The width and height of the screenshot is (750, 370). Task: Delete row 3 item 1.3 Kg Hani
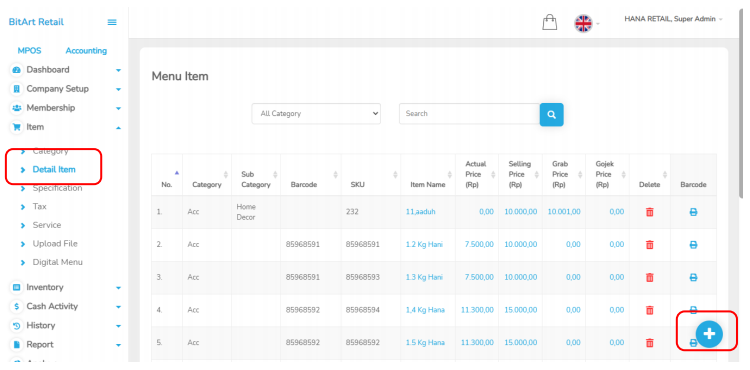click(x=650, y=277)
